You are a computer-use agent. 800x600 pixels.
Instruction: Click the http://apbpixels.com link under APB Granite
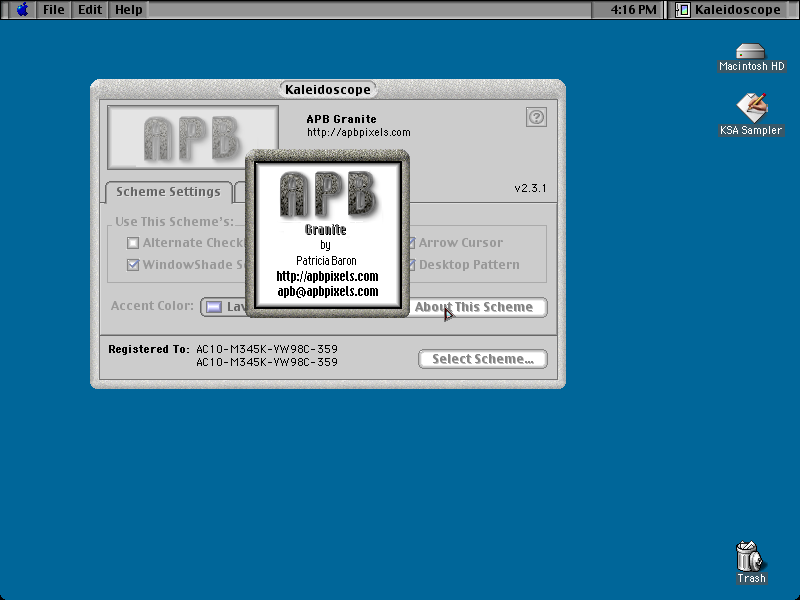click(359, 133)
